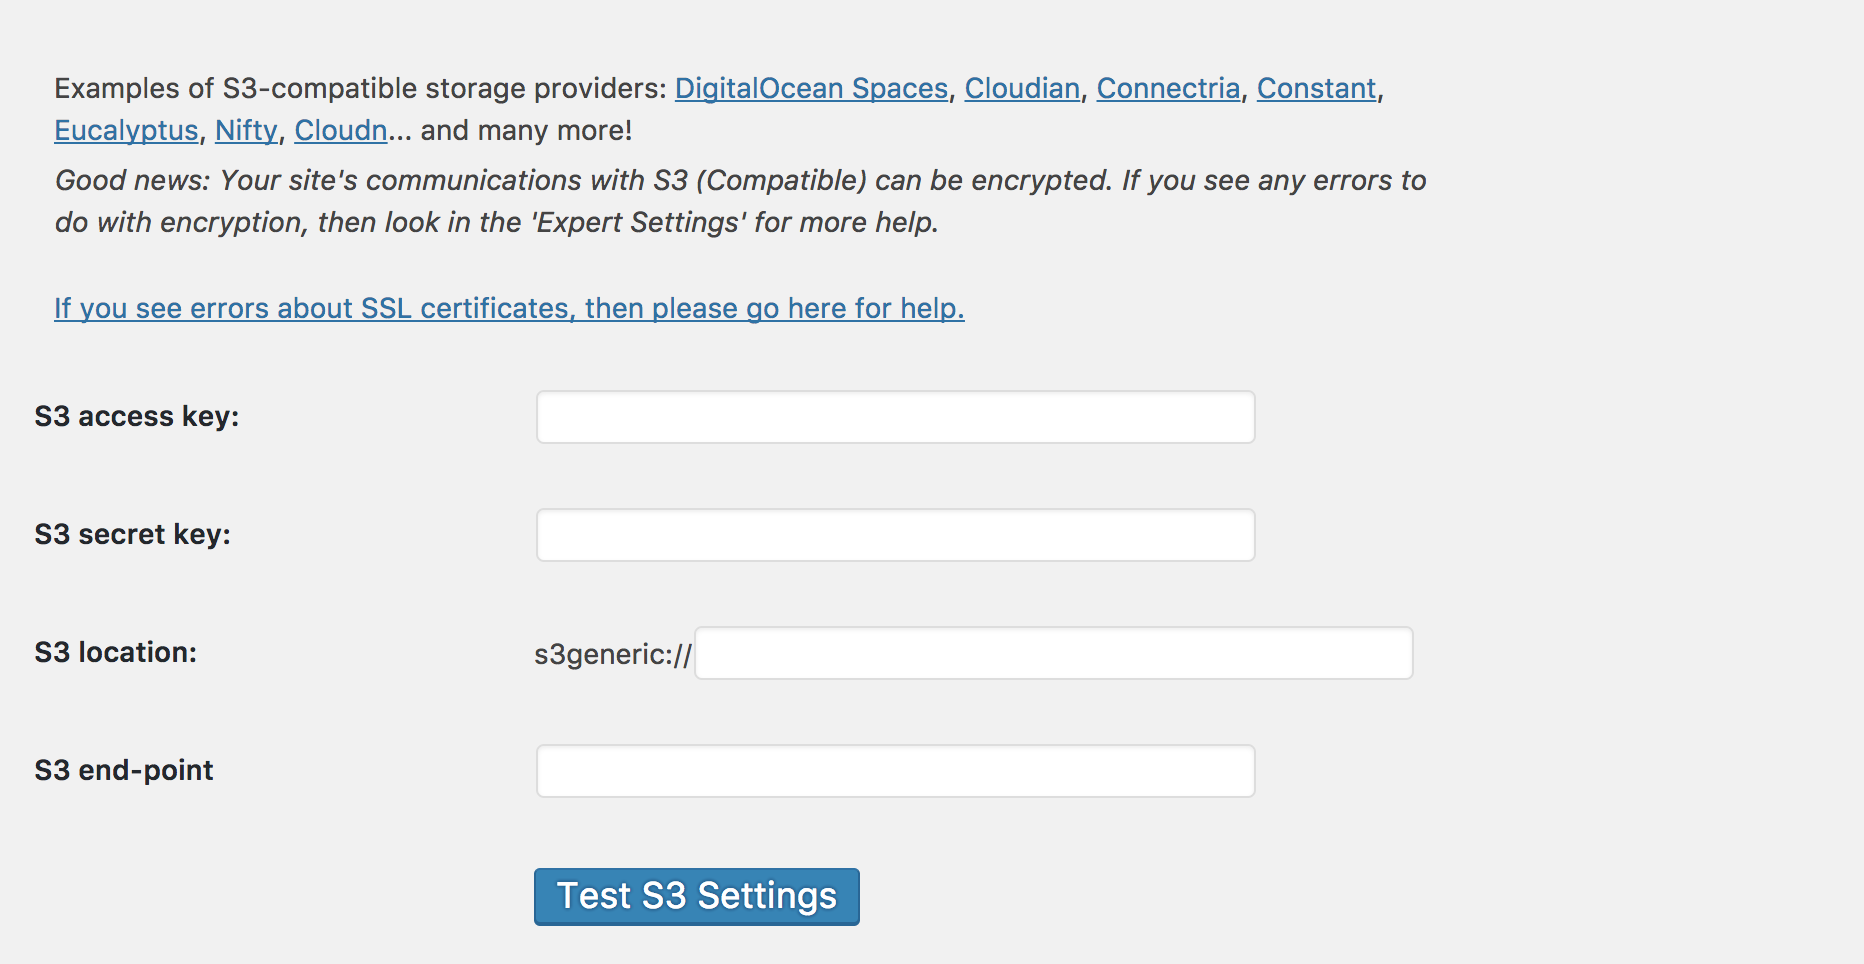Click the Test S3 Settings button
1864x964 pixels.
coord(696,897)
